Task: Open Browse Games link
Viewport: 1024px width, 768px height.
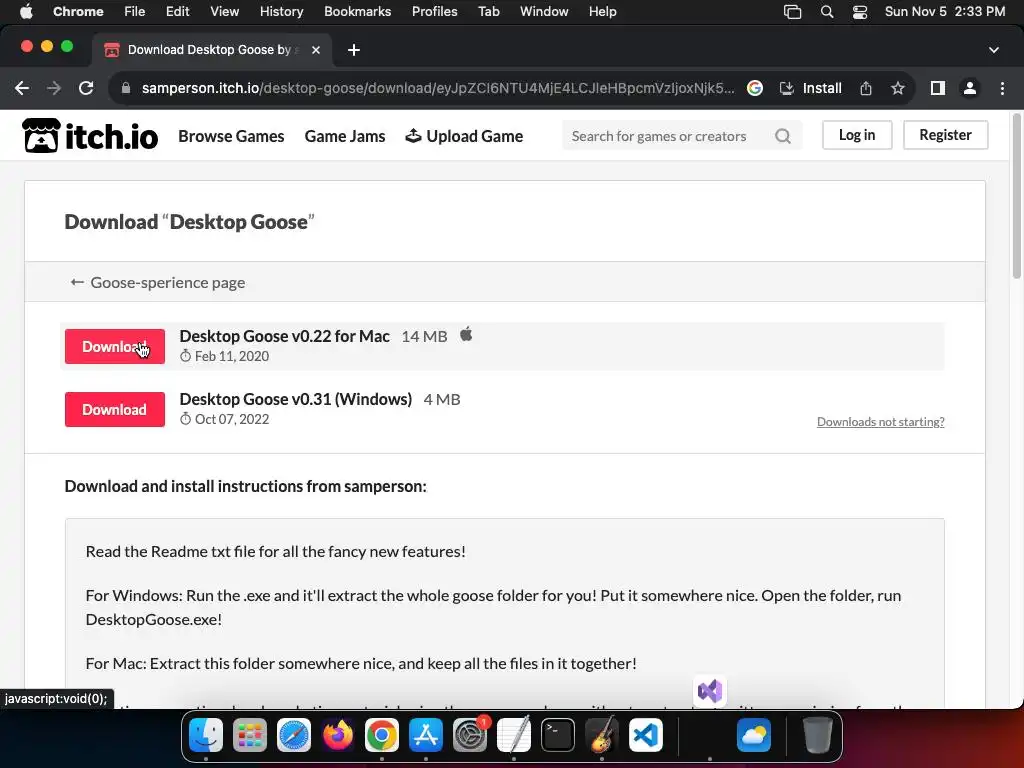Action: 231,136
